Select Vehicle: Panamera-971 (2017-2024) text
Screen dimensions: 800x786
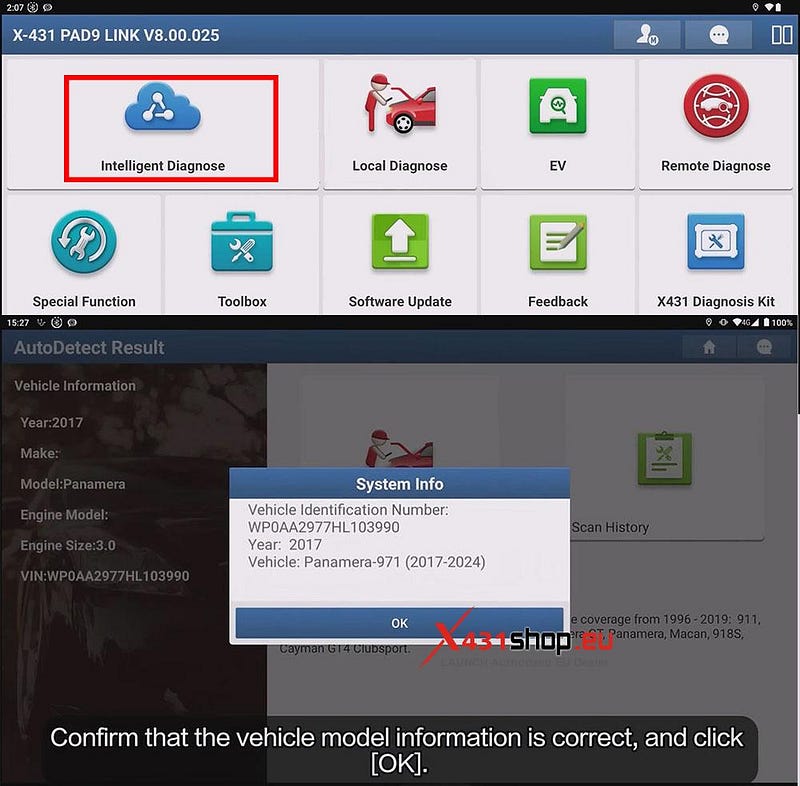pyautogui.click(x=366, y=562)
